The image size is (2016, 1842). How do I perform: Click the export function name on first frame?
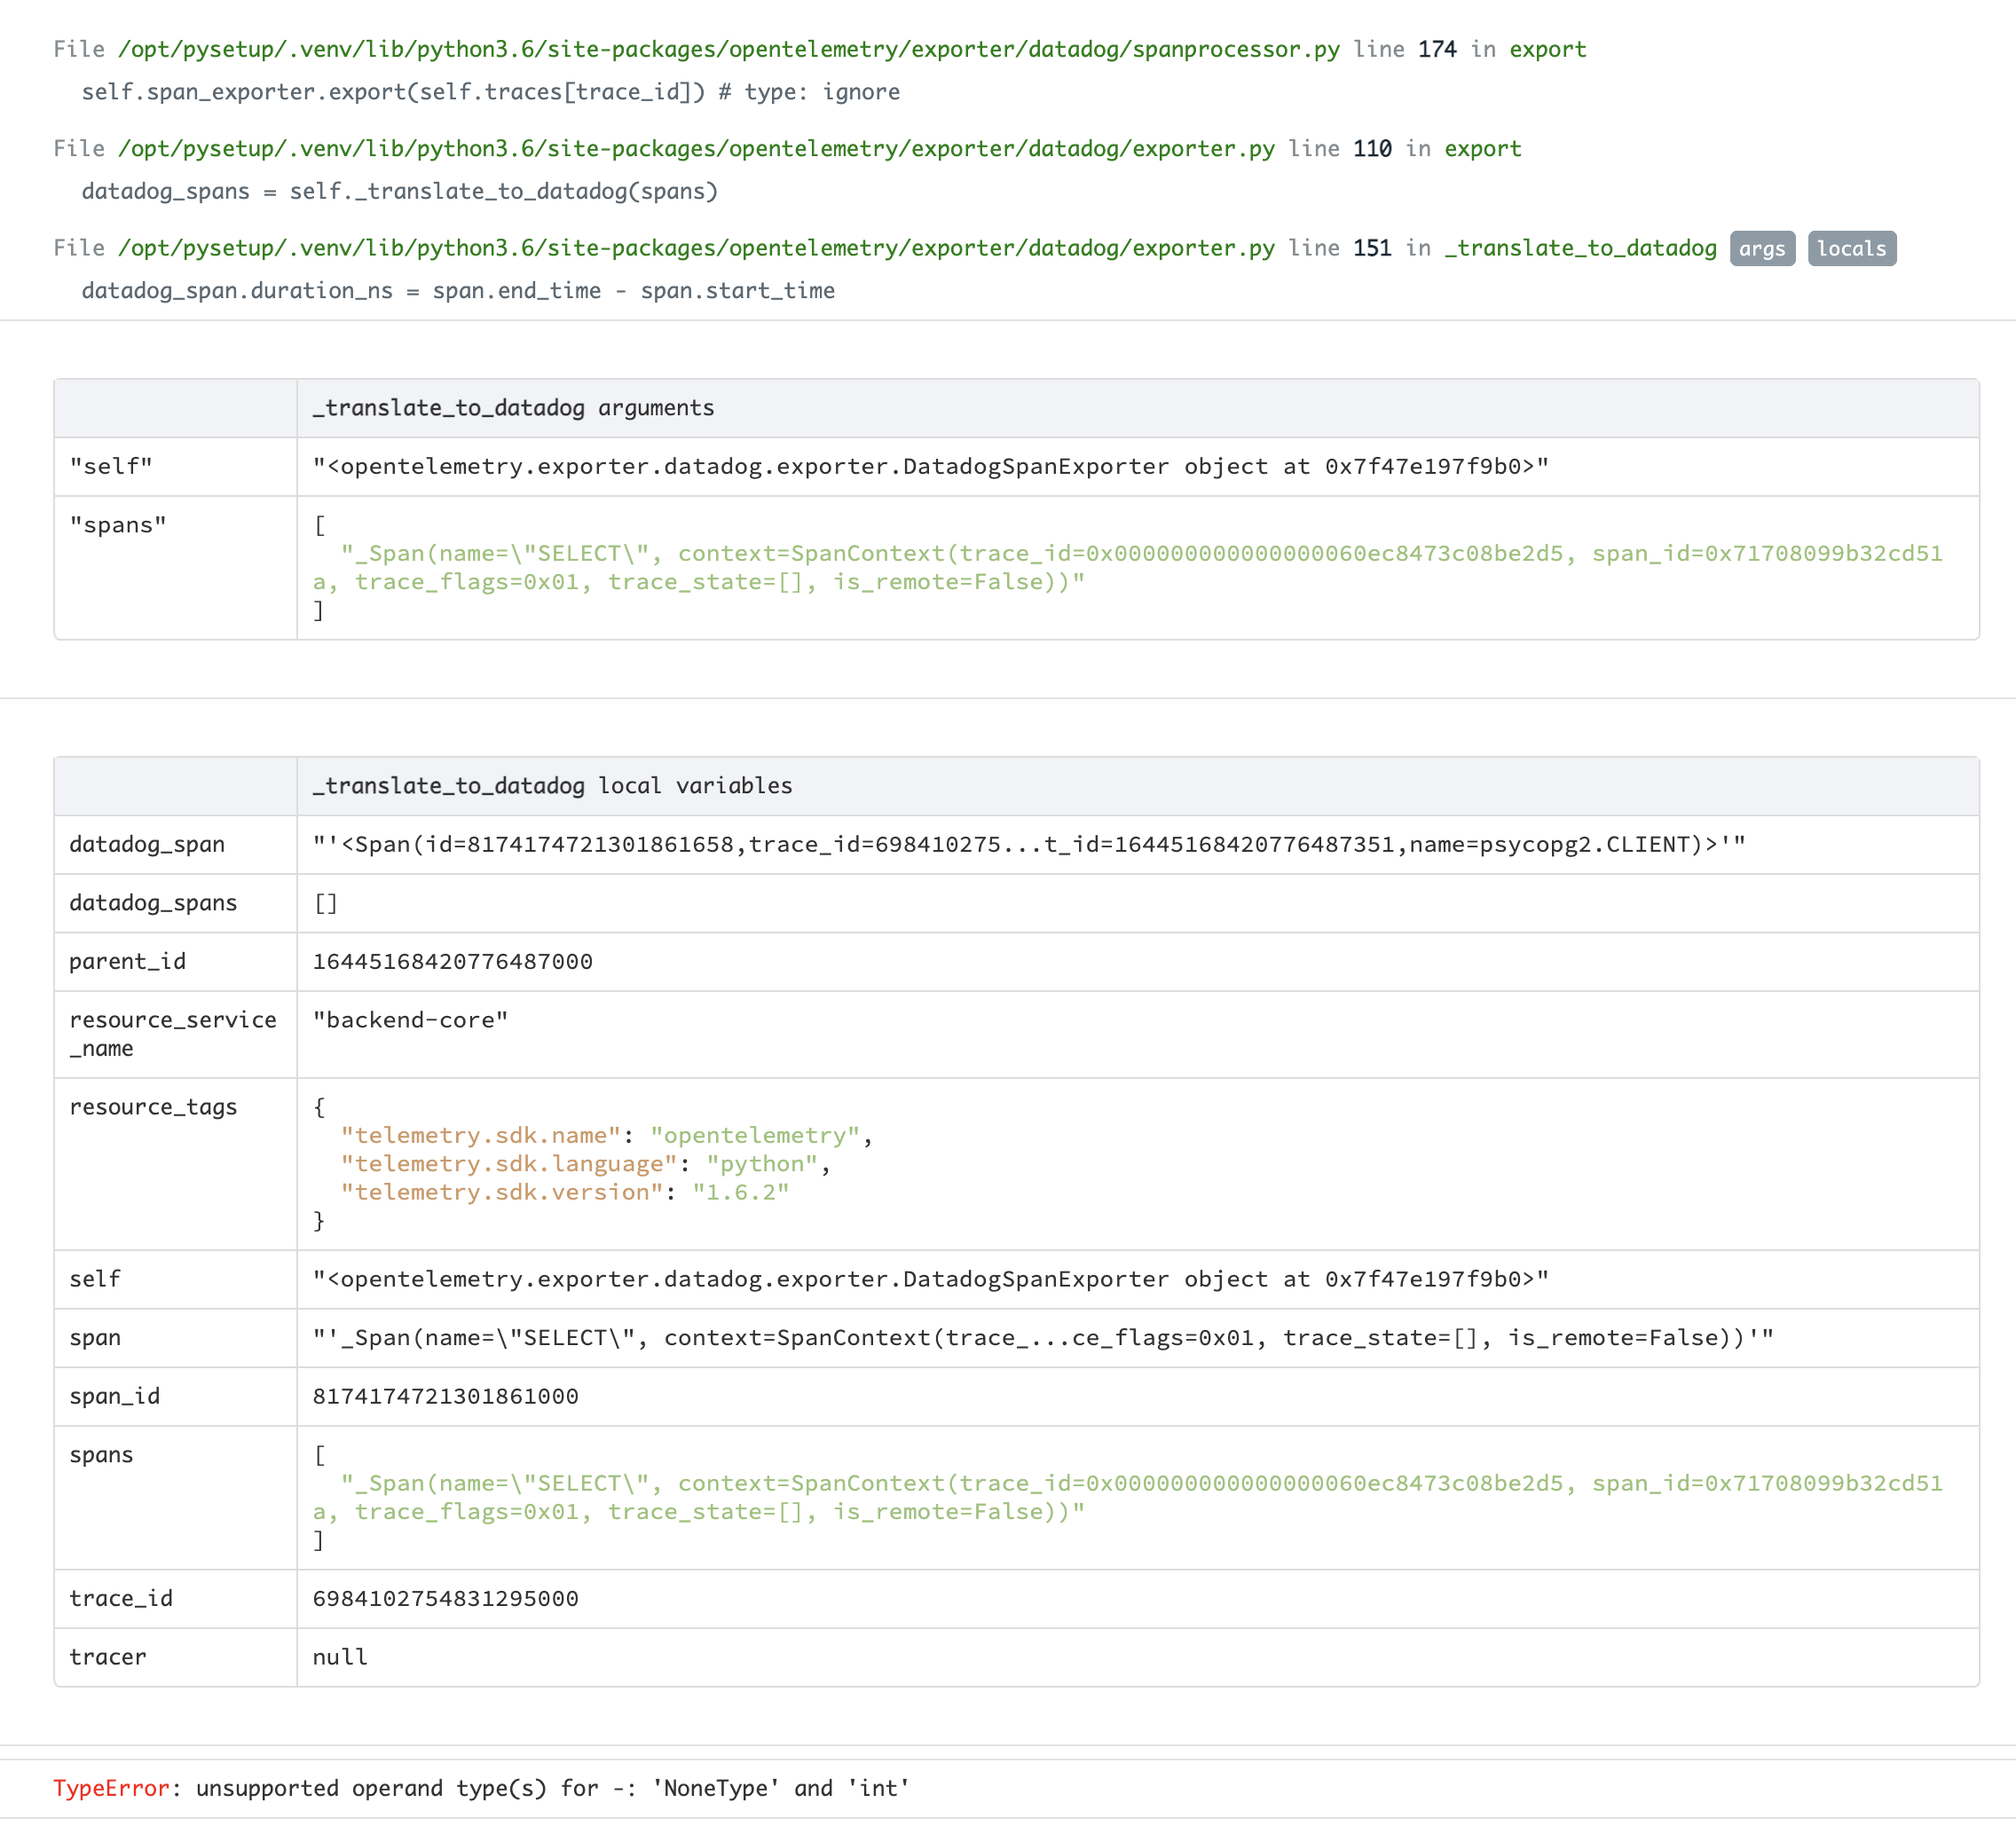pyautogui.click(x=1548, y=48)
